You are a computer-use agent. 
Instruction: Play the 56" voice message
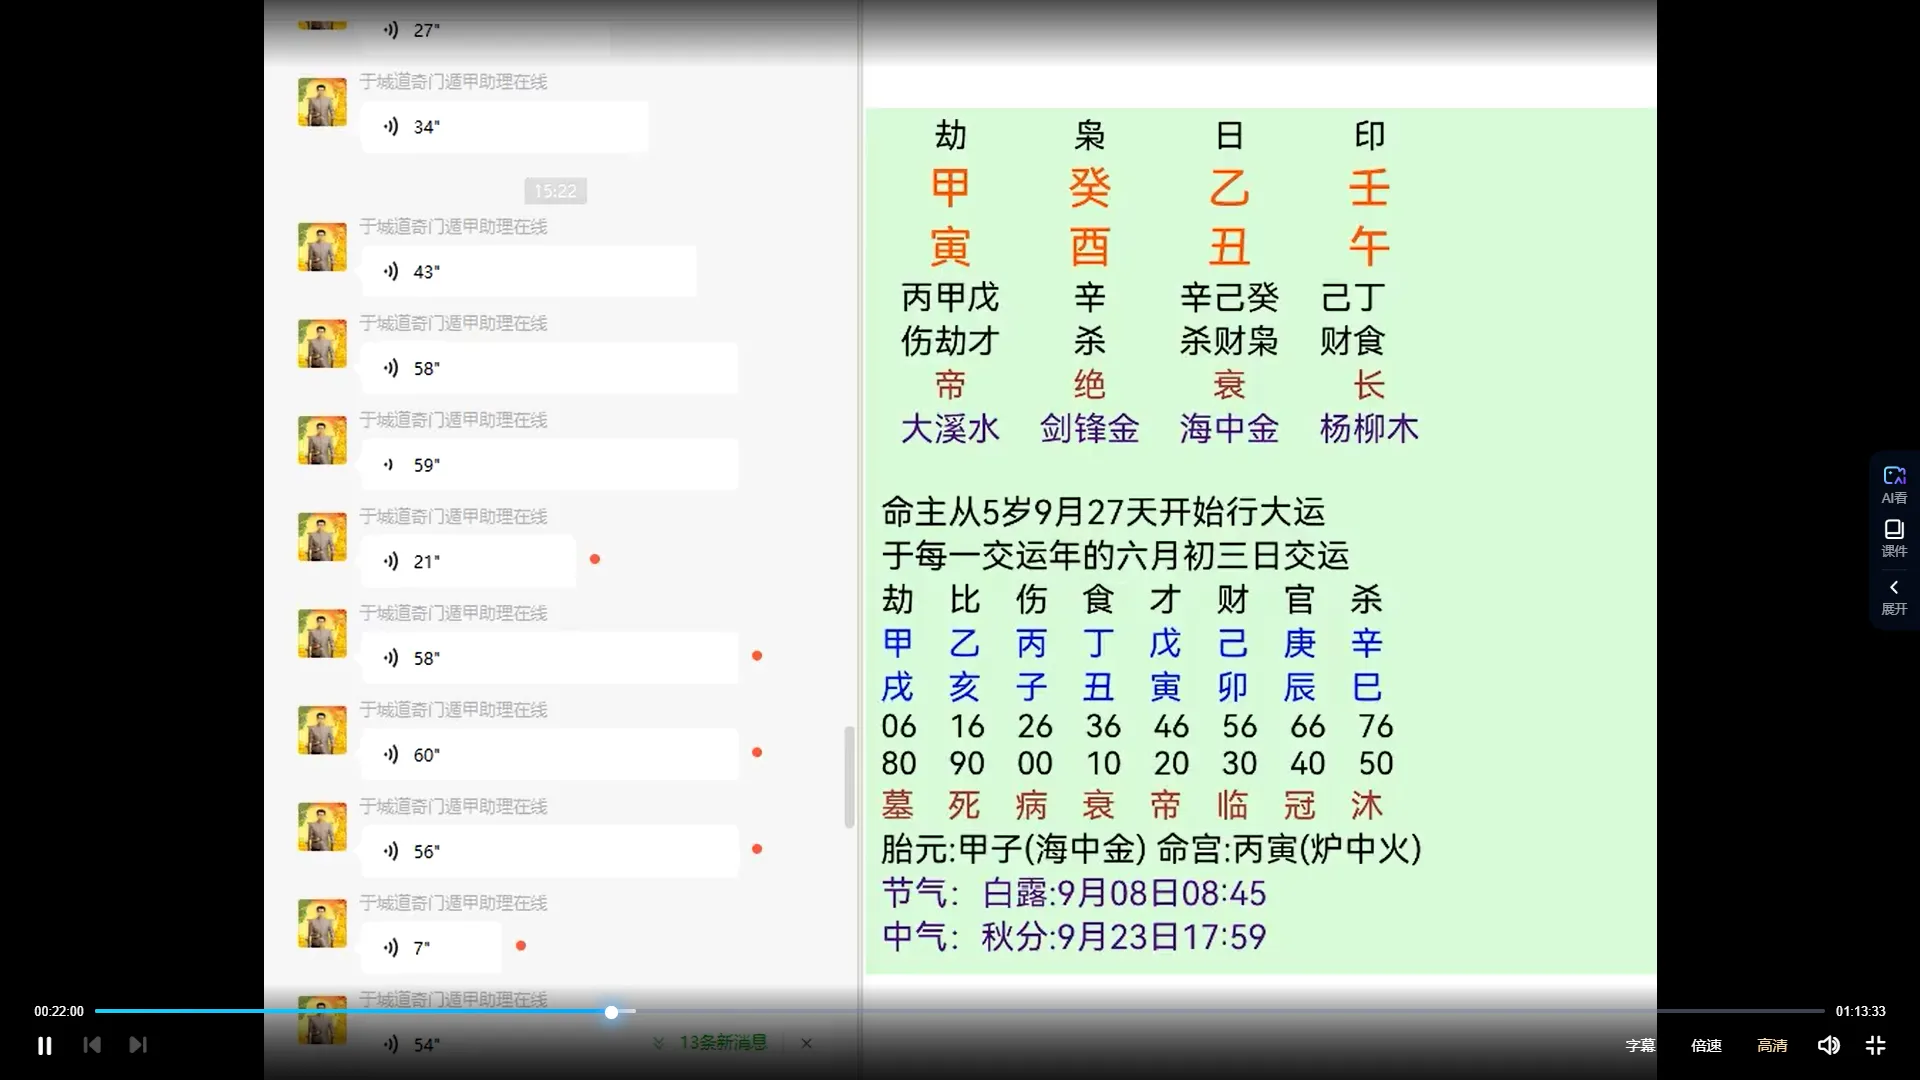click(x=549, y=852)
